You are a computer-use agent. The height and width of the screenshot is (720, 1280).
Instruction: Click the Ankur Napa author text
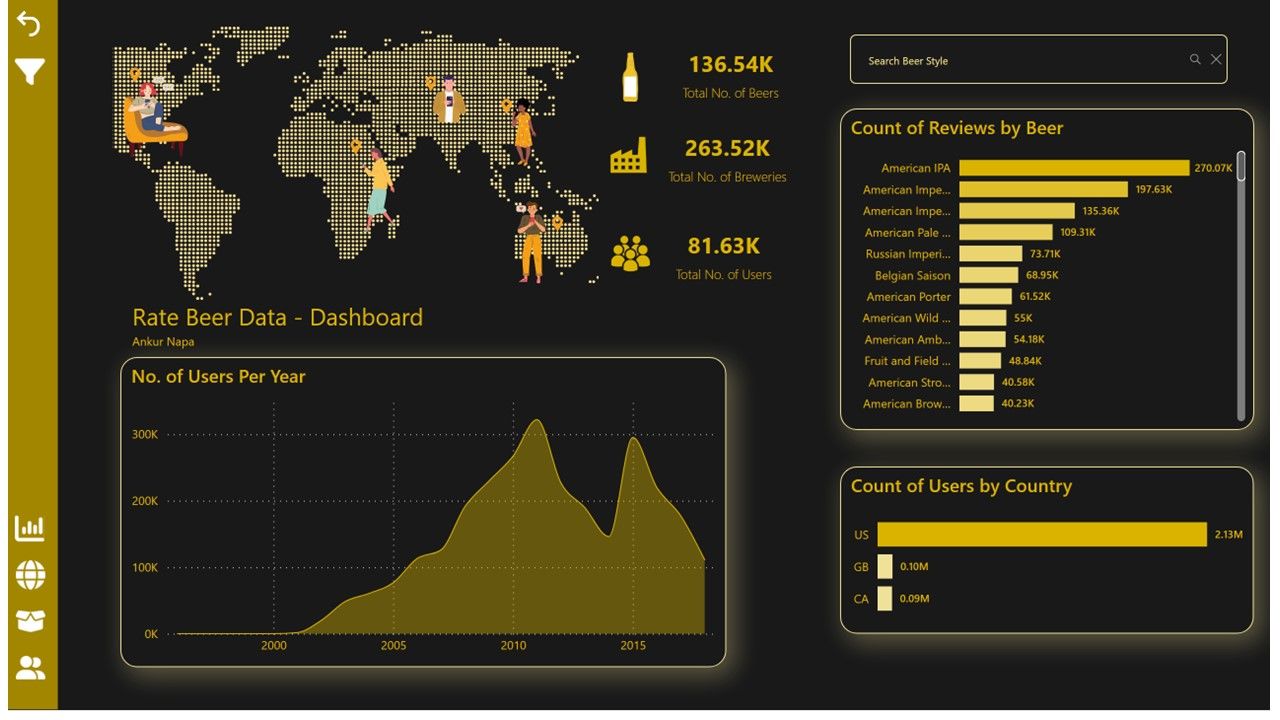tap(163, 342)
